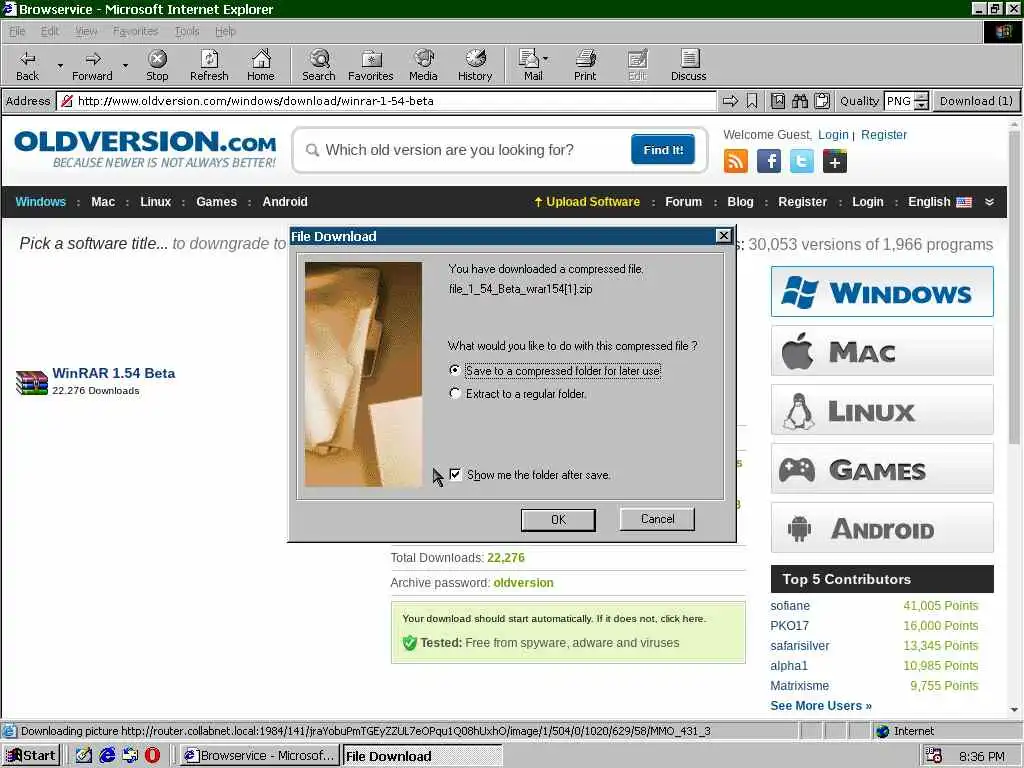Image resolution: width=1024 pixels, height=768 pixels.
Task: Open the Edit menu
Action: pos(49,31)
